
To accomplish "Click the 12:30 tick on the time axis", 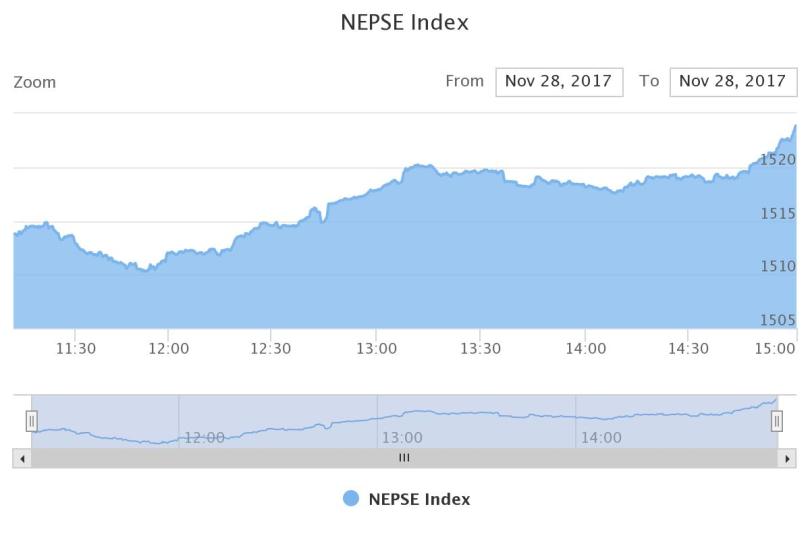I will [271, 348].
